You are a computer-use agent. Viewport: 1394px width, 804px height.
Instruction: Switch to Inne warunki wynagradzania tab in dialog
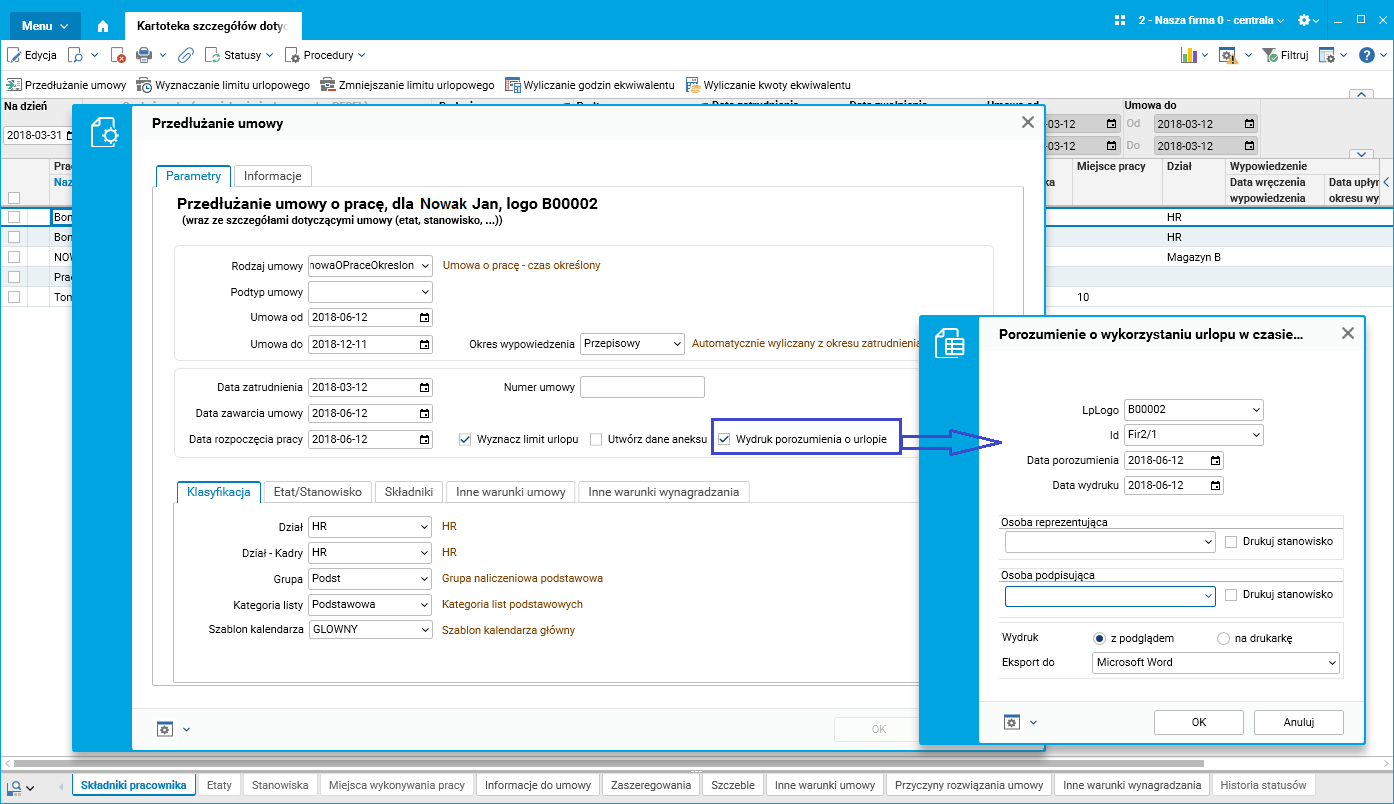pos(664,492)
